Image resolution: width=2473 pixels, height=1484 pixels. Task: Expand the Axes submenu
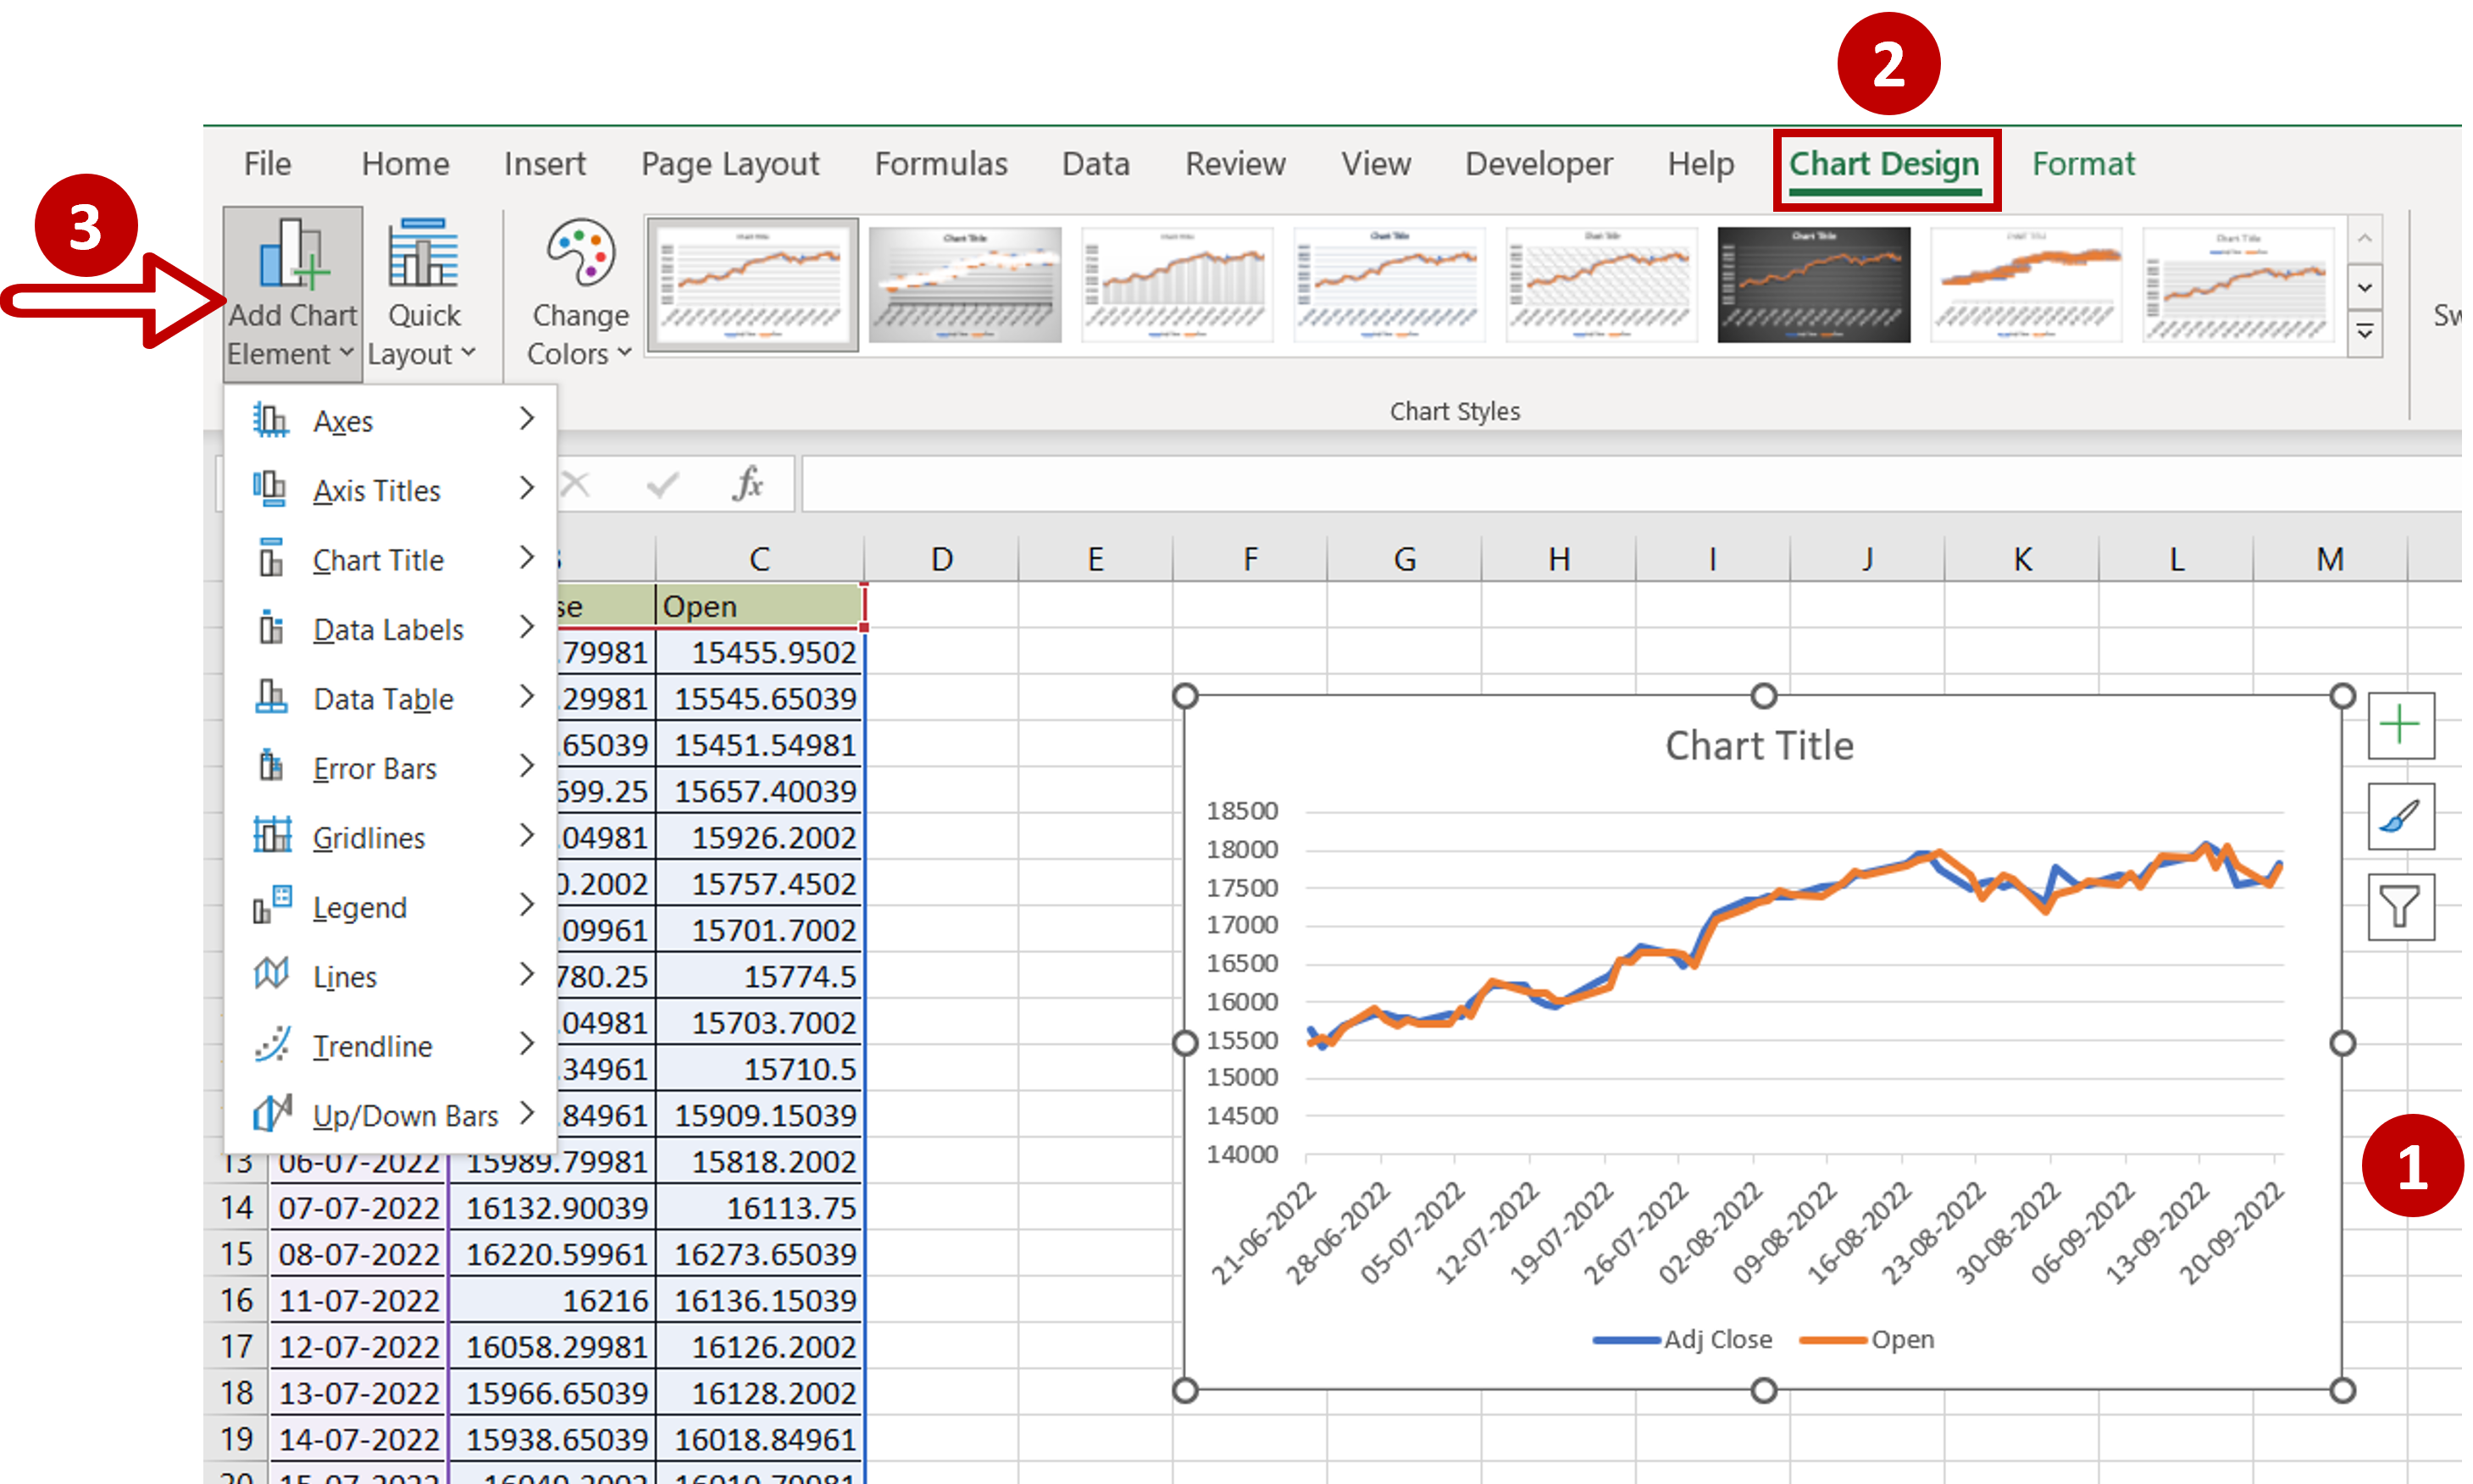(x=526, y=418)
